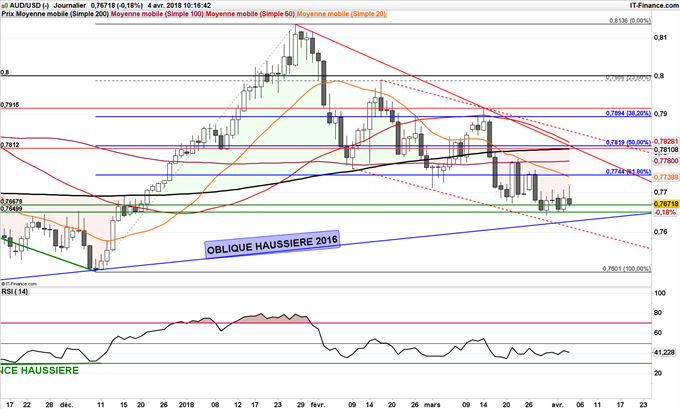Click the purple 0,77800 price tag

coord(666,161)
